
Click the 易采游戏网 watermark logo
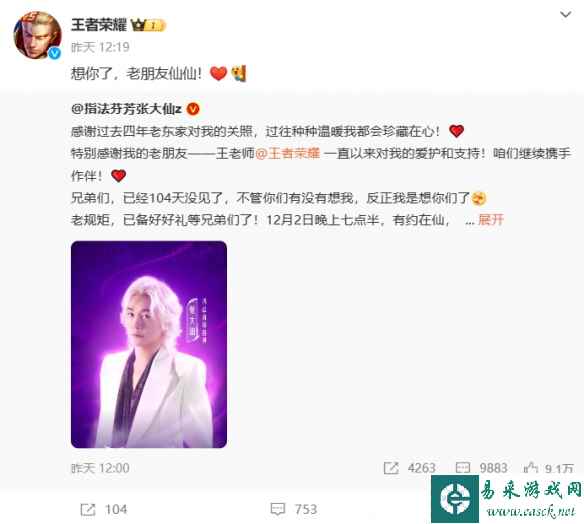tap(507, 499)
